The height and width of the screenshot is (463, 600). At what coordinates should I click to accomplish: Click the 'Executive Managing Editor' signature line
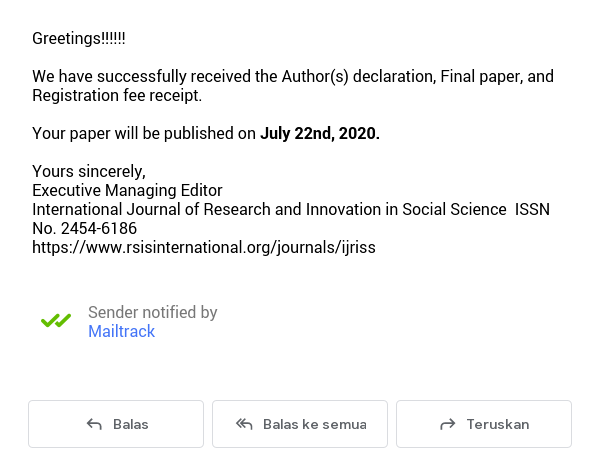pos(127,191)
